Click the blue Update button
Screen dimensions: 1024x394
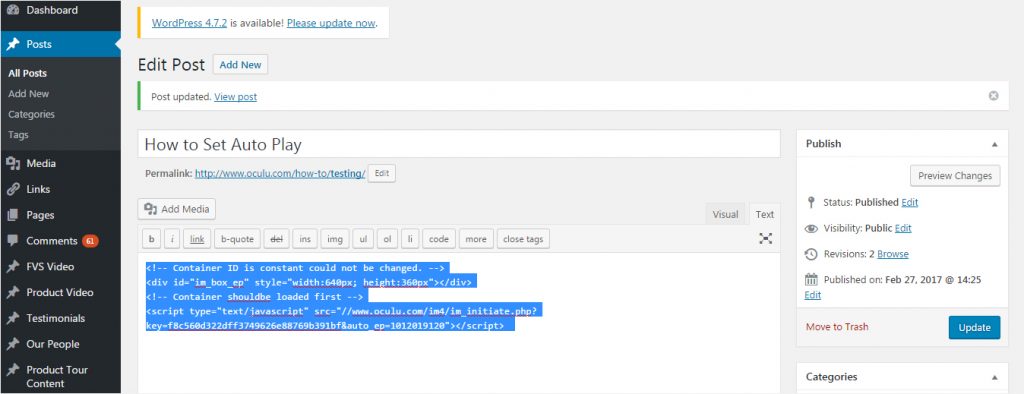[974, 327]
